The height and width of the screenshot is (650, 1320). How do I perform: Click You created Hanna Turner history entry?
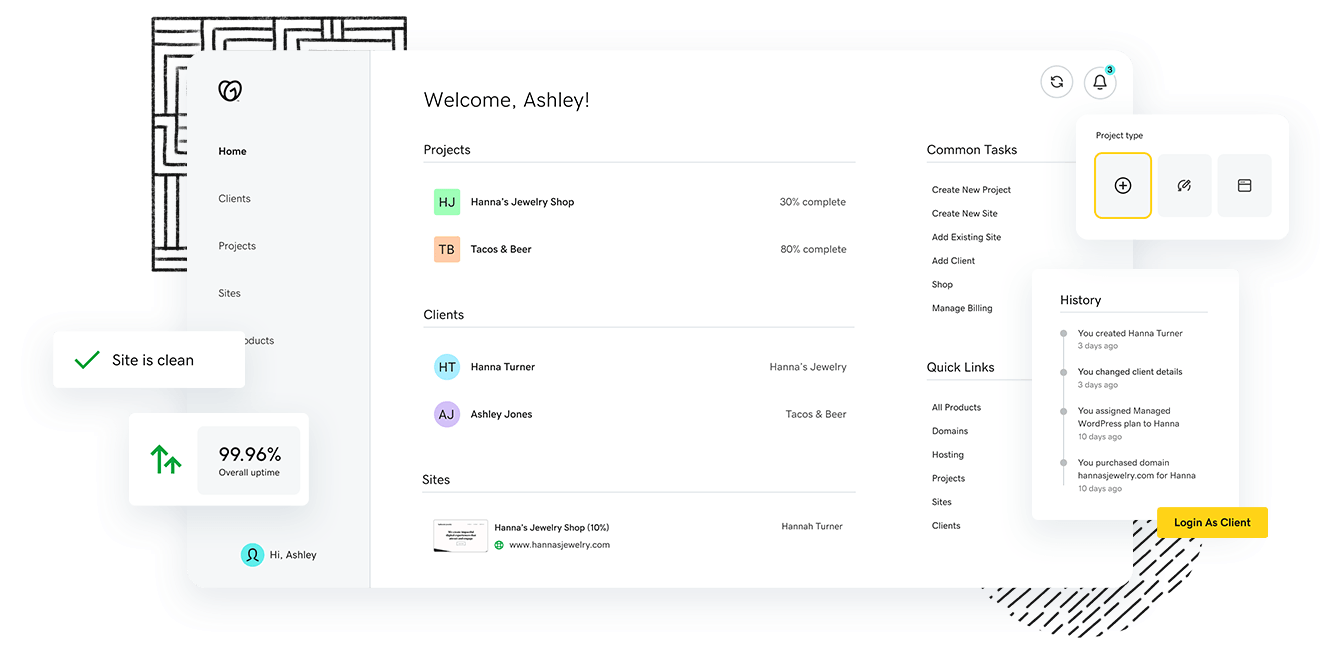coord(1130,334)
